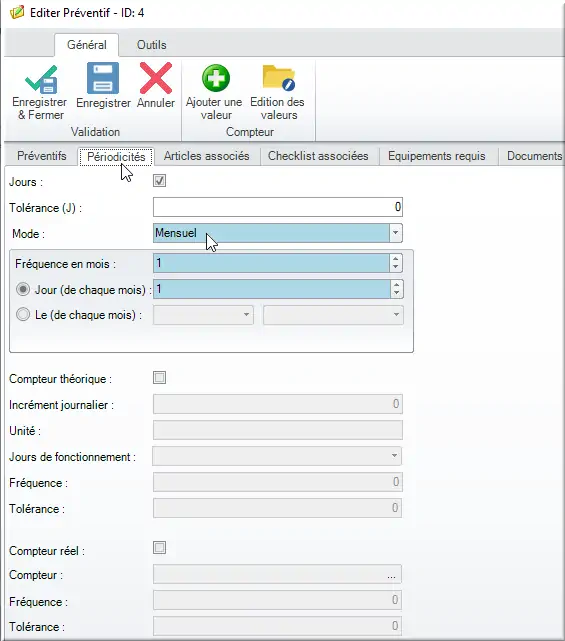Go to the Checklist associées tab
Viewport: 565px width, 641px height.
(318, 156)
